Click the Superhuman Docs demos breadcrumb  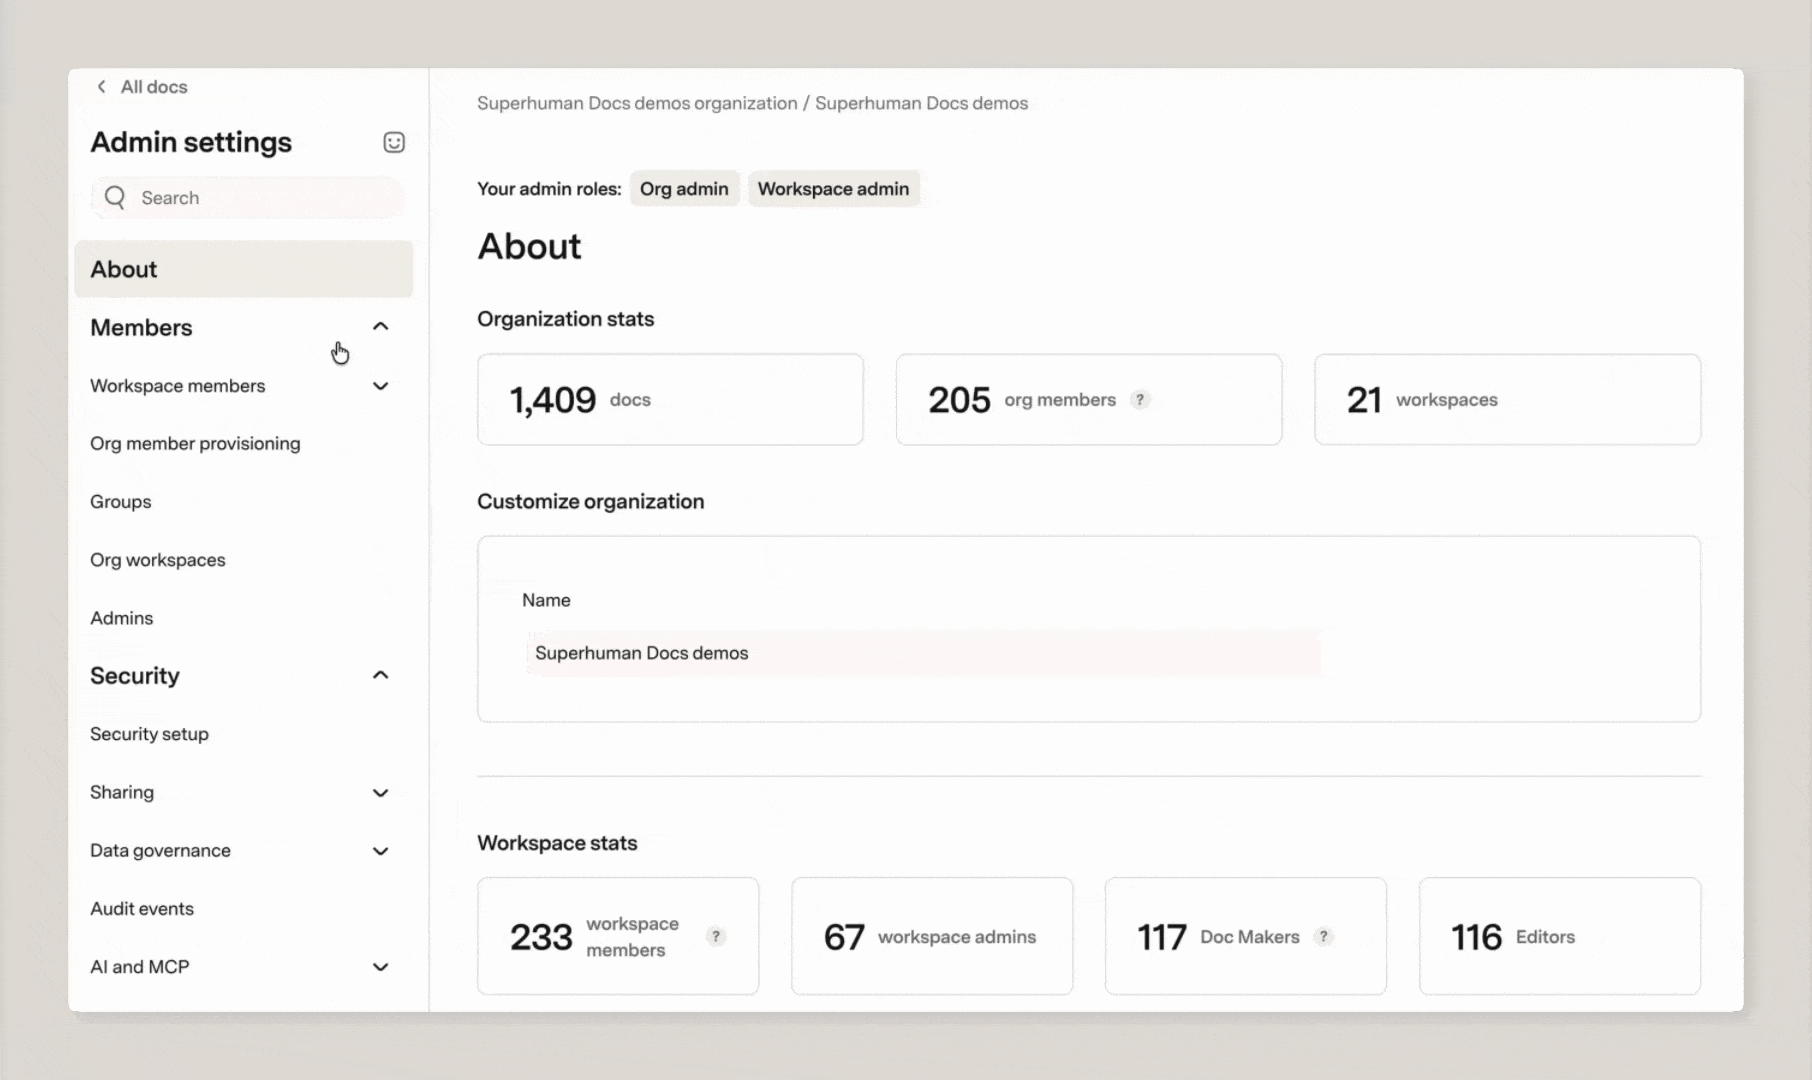pyautogui.click(x=921, y=103)
